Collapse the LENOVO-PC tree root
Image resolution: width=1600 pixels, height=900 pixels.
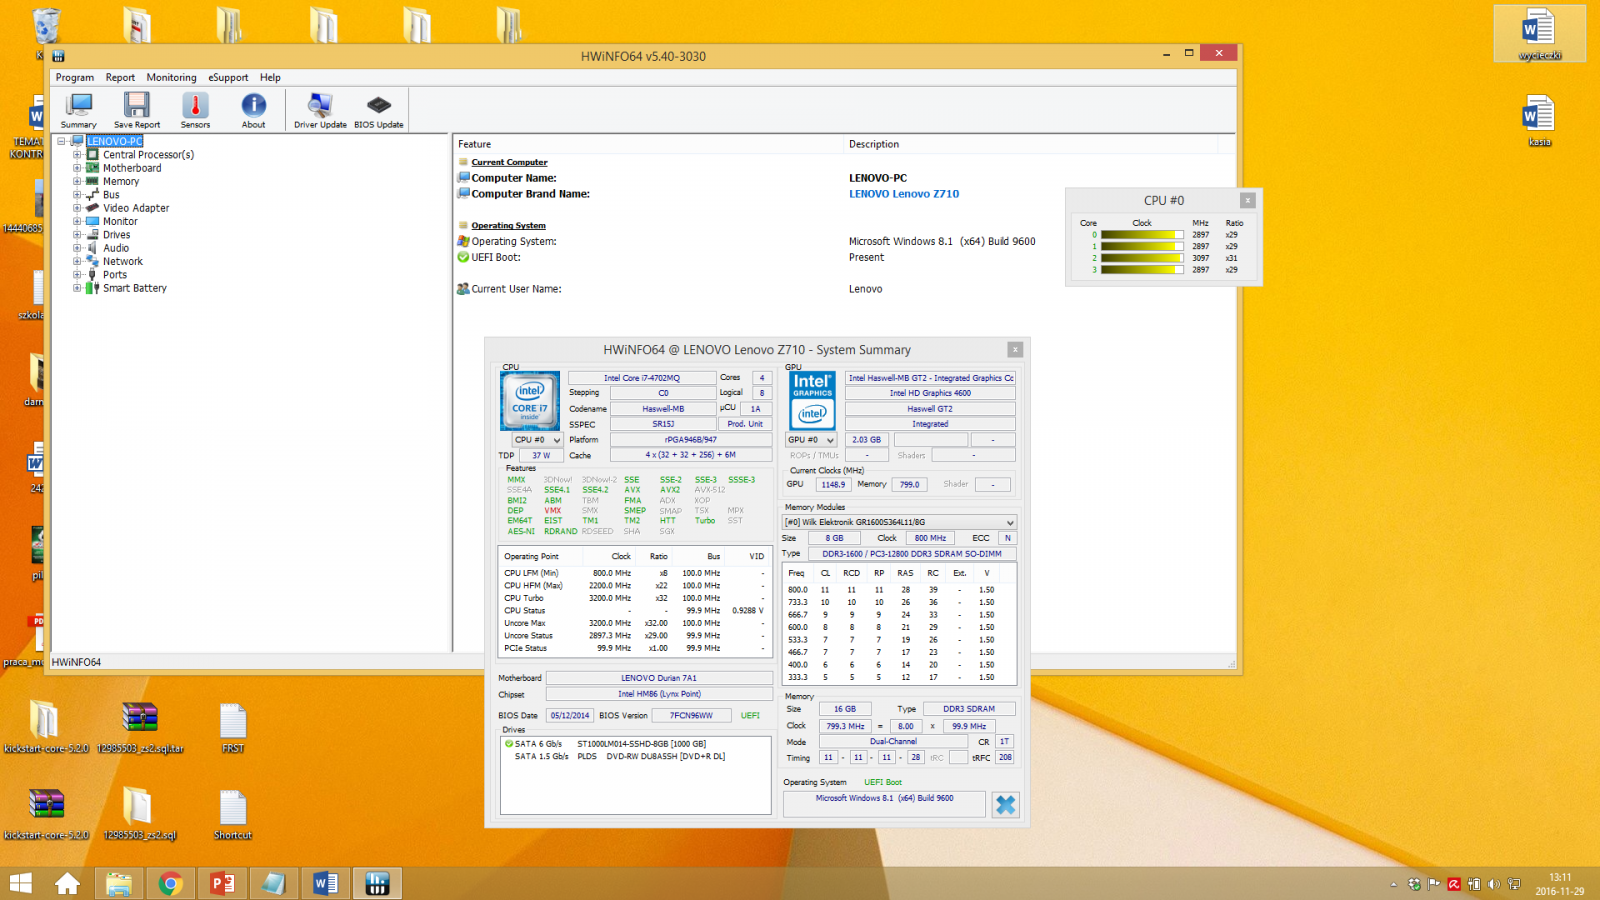(62, 141)
